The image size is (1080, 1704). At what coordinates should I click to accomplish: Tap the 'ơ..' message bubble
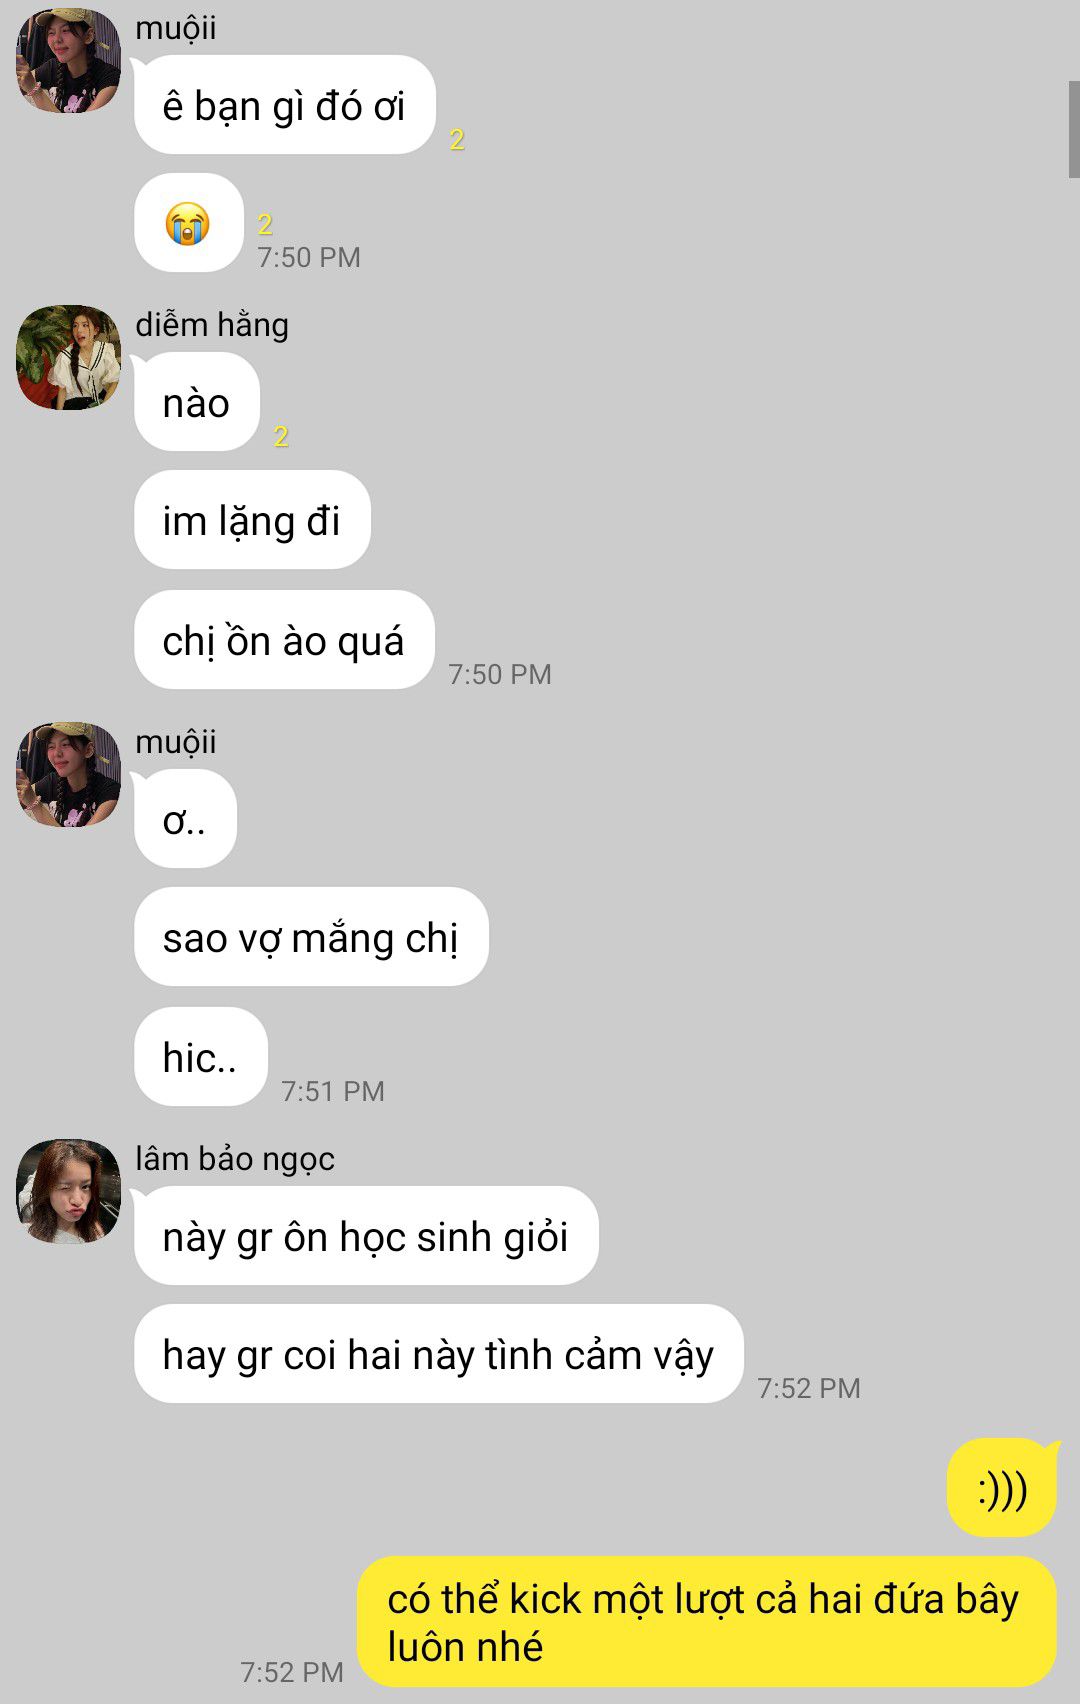[185, 819]
